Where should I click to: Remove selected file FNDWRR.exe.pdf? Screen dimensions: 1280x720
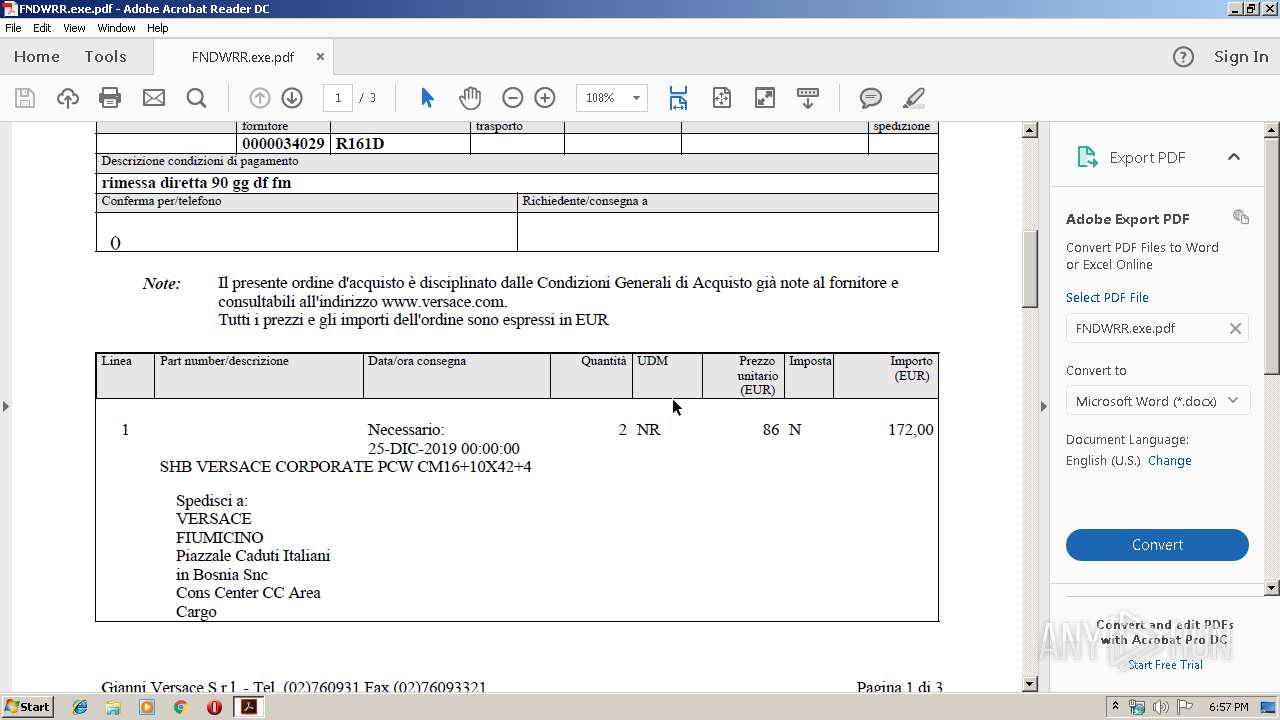click(x=1235, y=328)
